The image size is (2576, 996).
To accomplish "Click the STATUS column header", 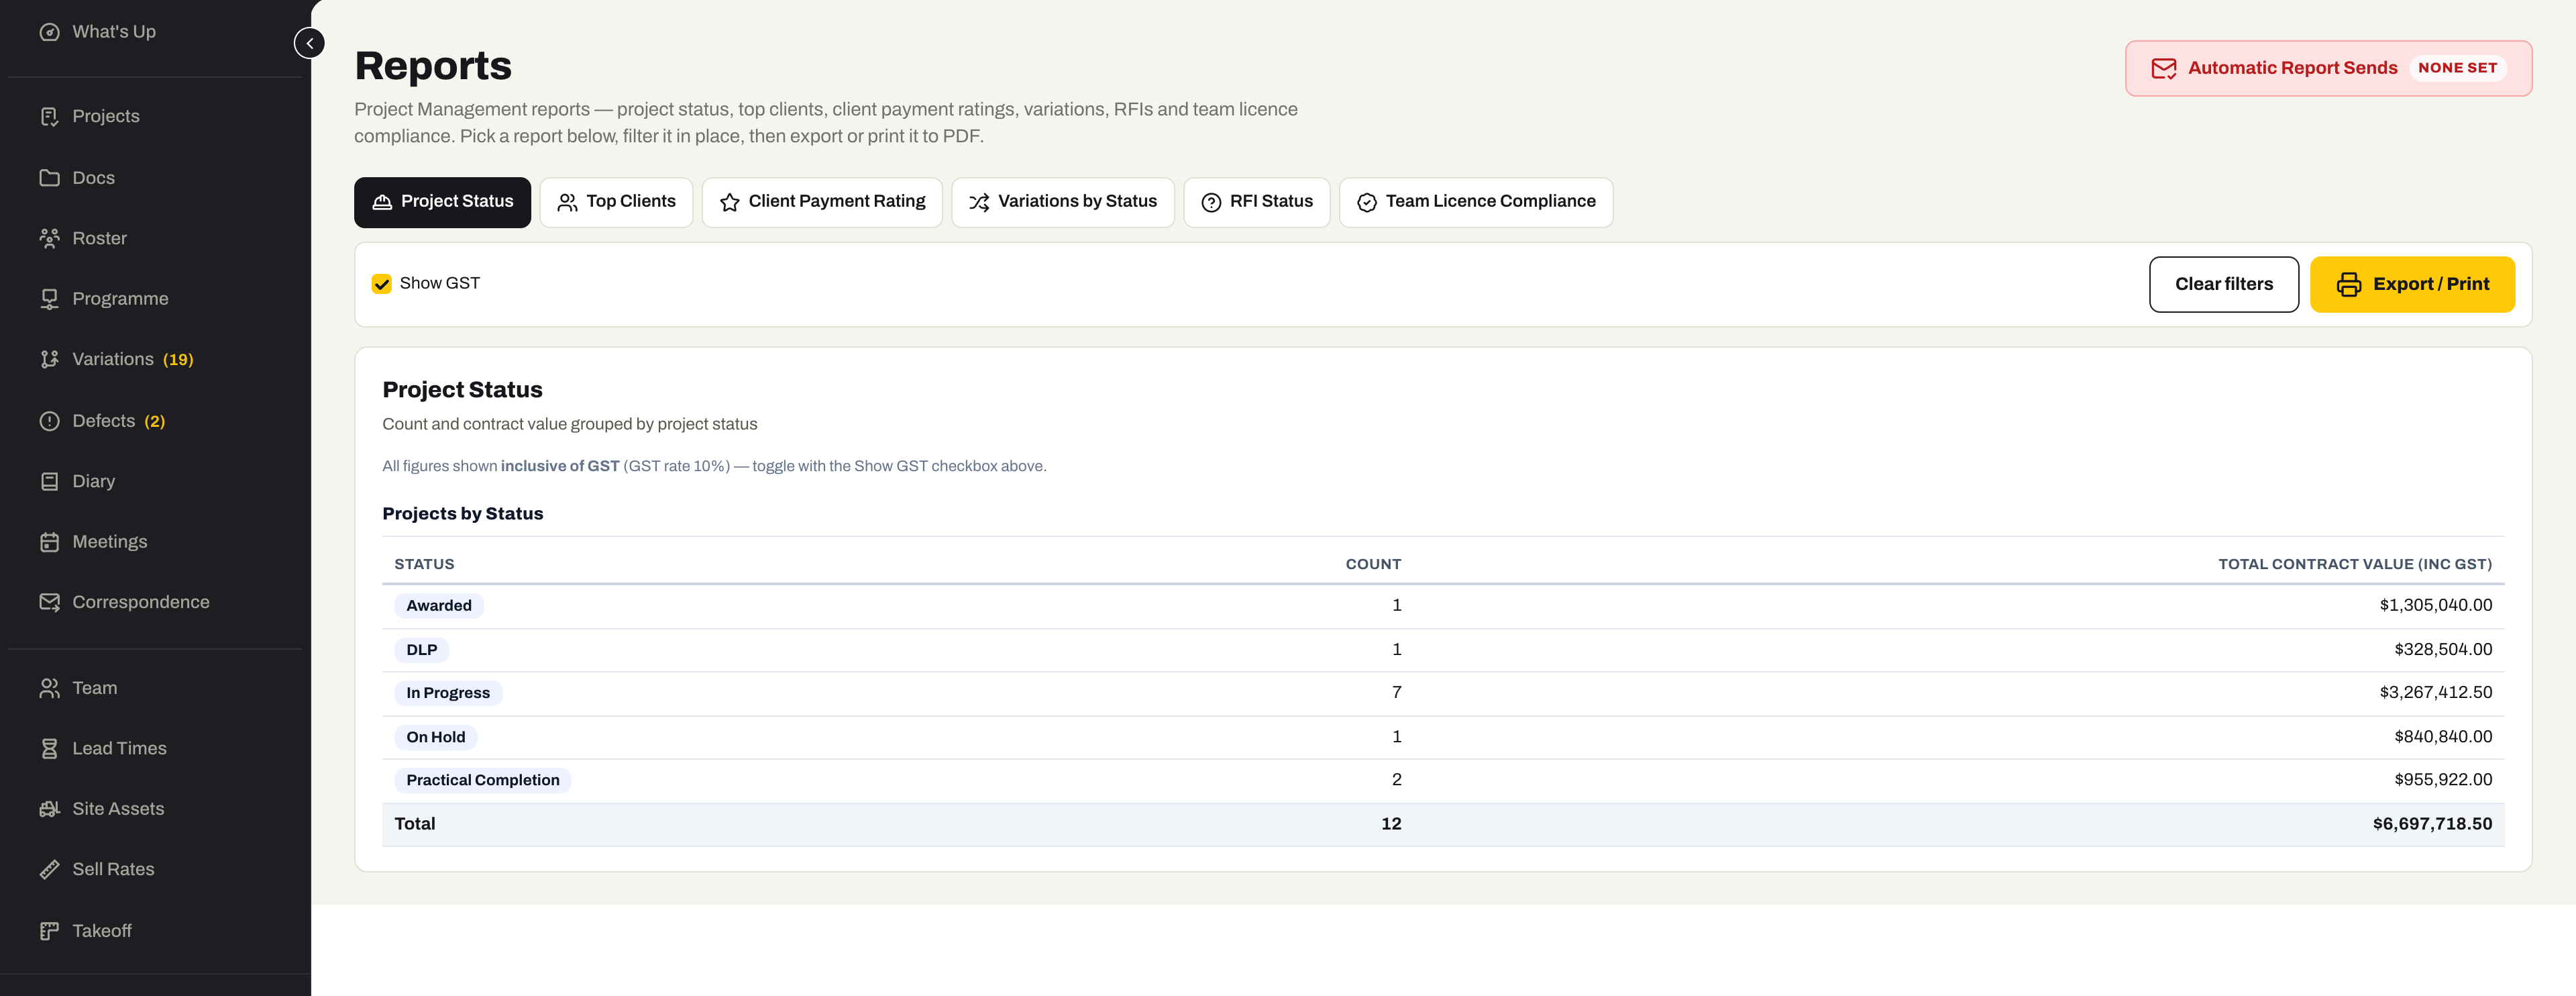I will coord(424,564).
